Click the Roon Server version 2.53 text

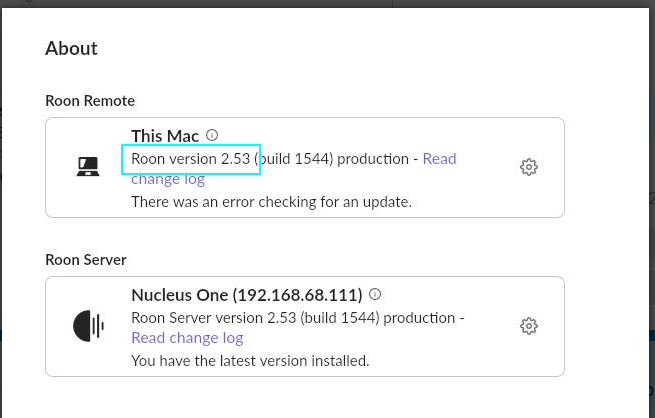[x=213, y=318]
